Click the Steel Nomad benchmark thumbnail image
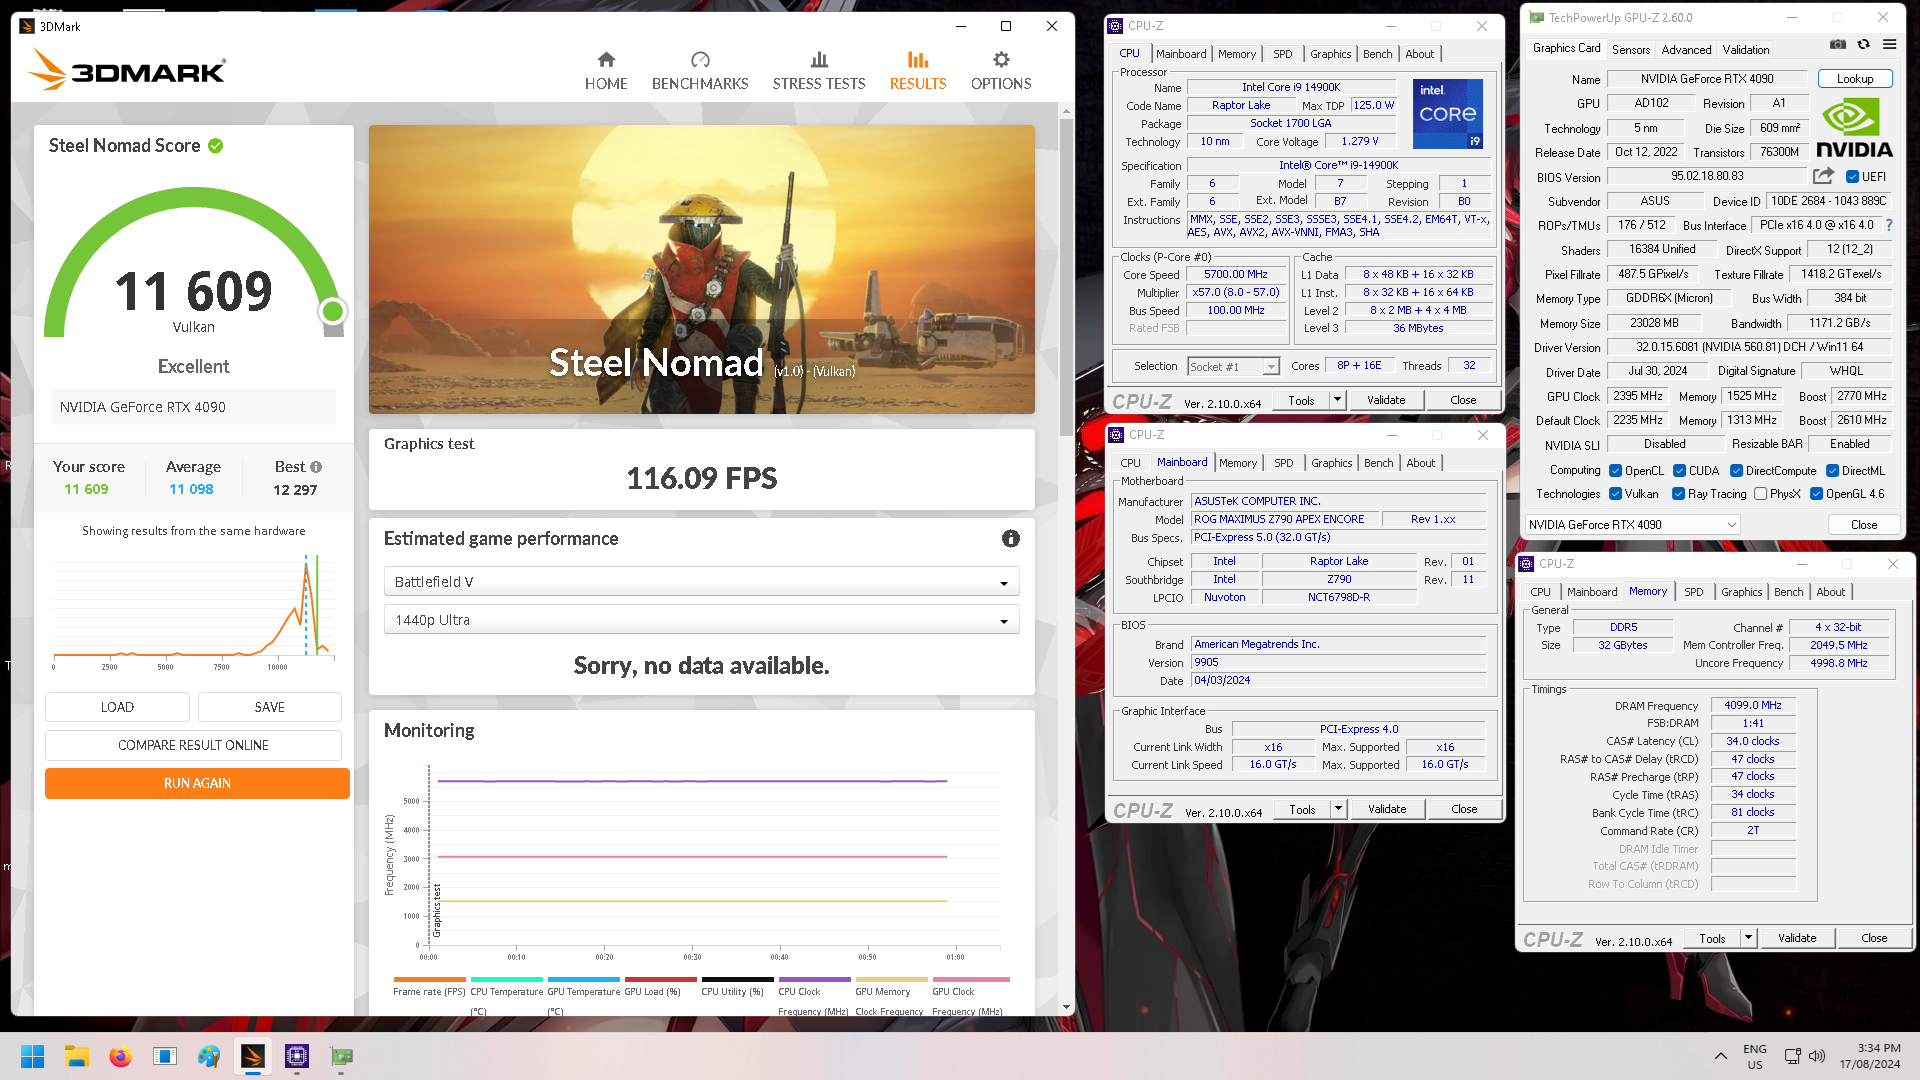The height and width of the screenshot is (1080, 1920). (701, 269)
